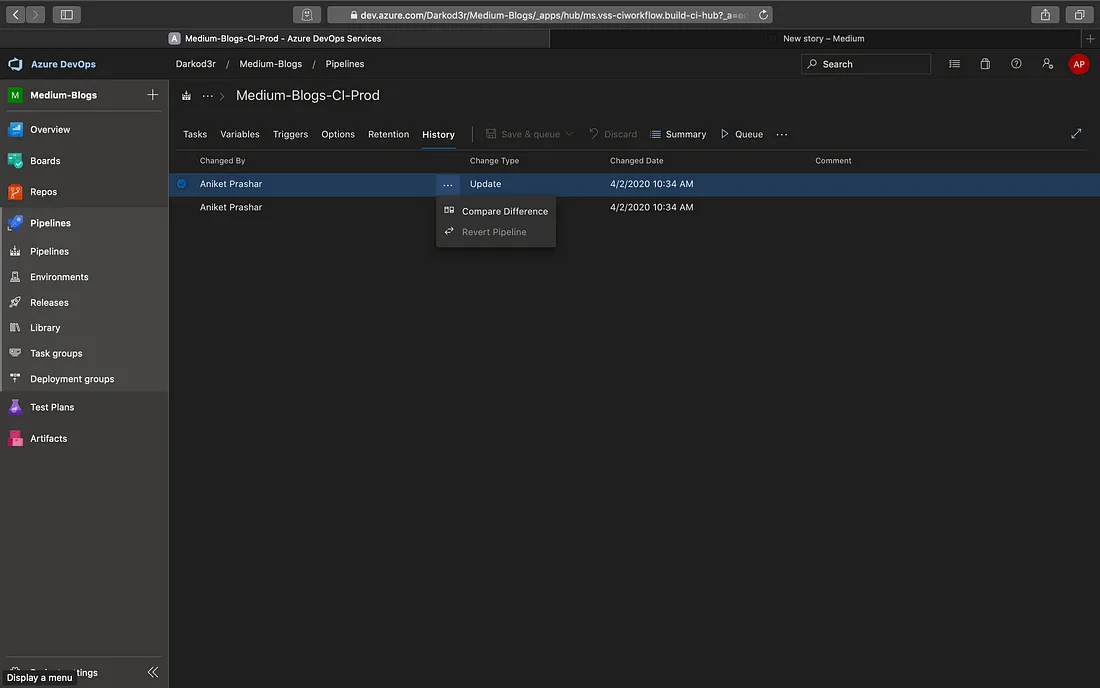Open the Medium-Blogs breadcrumb link
Image resolution: width=1100 pixels, height=688 pixels.
pyautogui.click(x=271, y=64)
